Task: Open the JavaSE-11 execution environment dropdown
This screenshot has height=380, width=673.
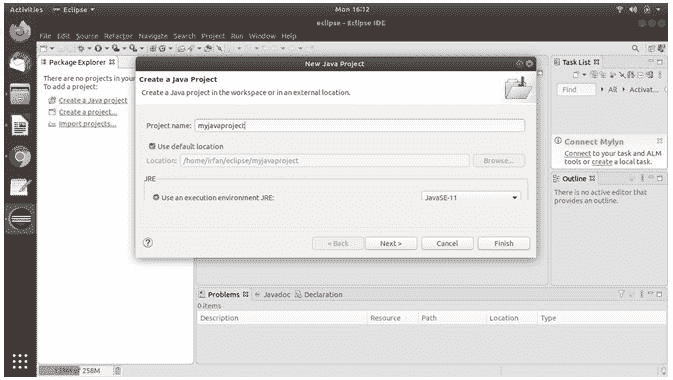Action: 471,198
